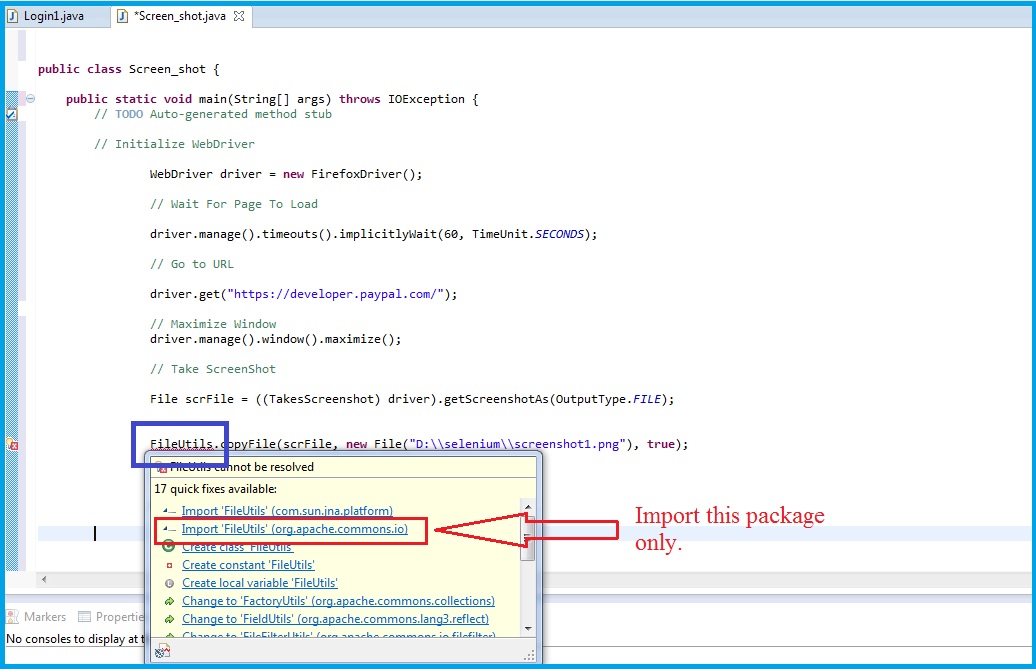
Task: Collapse the main method using fold toggle
Action: click(x=30, y=98)
